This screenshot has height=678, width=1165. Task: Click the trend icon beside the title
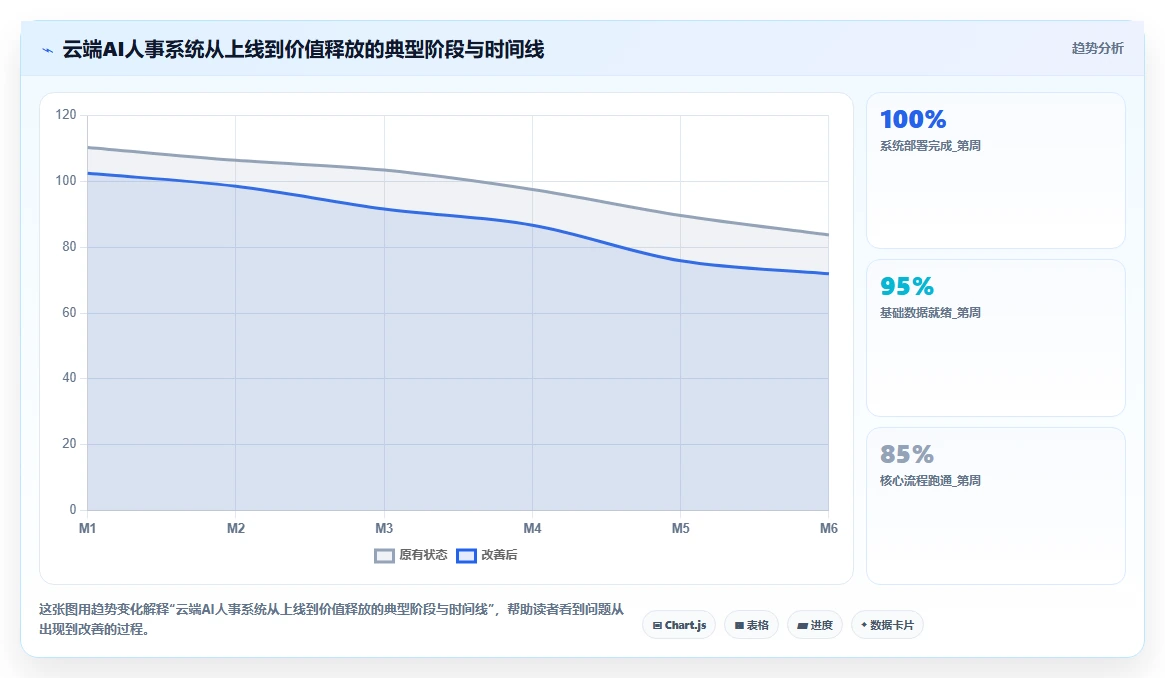48,50
